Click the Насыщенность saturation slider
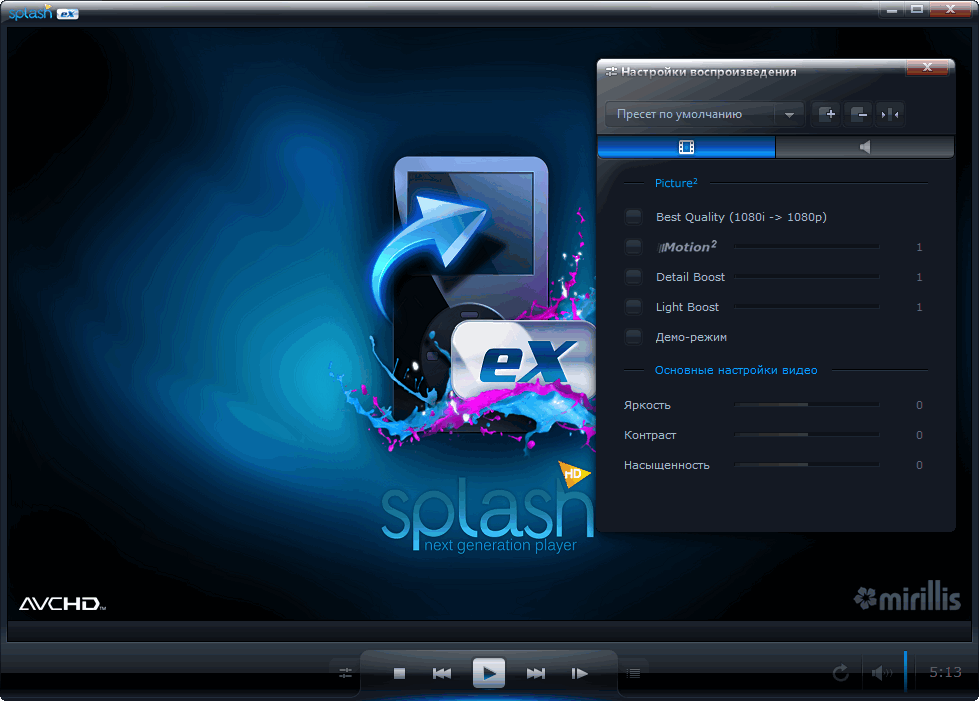979x701 pixels. [x=807, y=465]
